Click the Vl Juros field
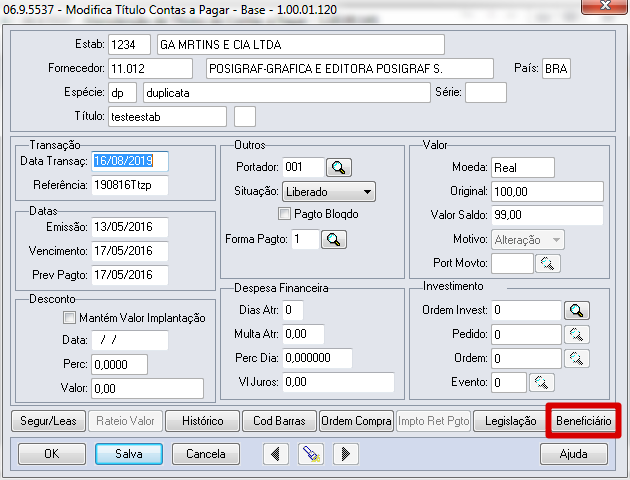Image resolution: width=630 pixels, height=480 pixels. [x=338, y=382]
